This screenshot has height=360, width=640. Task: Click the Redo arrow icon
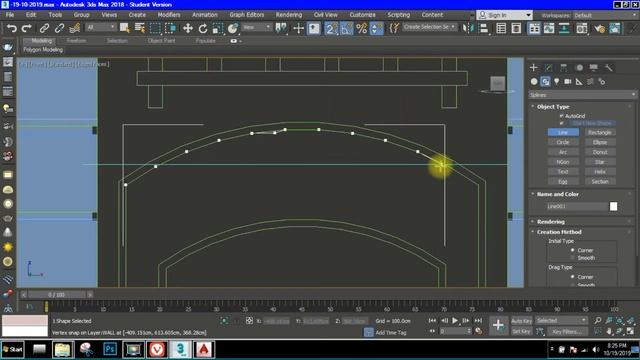[x=27, y=28]
